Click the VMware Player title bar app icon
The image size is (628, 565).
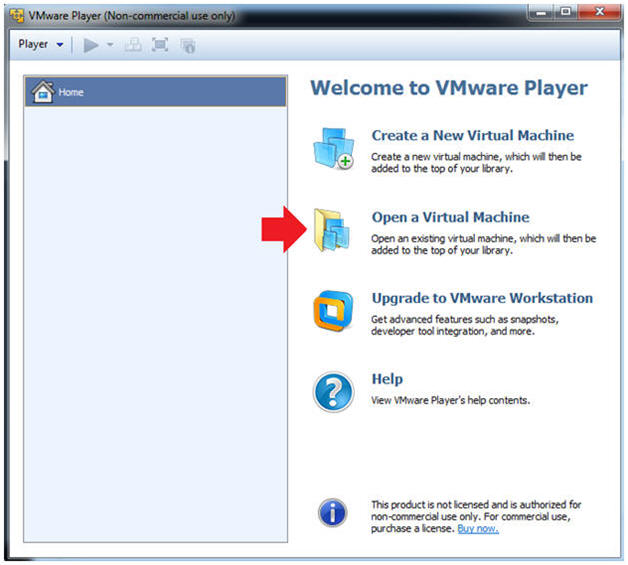point(17,16)
